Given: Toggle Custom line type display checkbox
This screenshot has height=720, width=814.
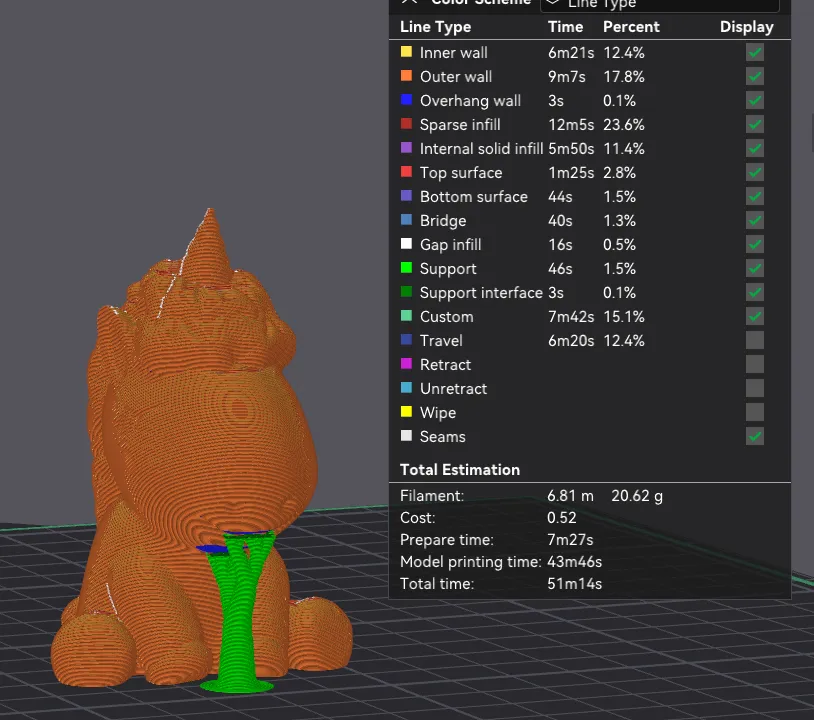Looking at the screenshot, I should click(755, 316).
